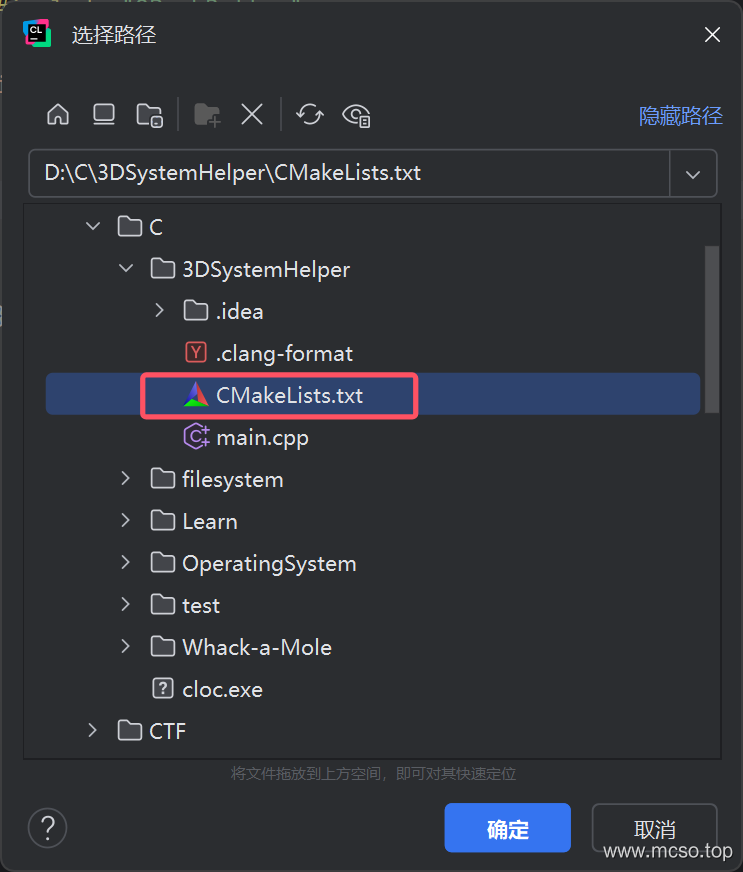Expand the filesystem folder
743x872 pixels.
click(x=126, y=479)
